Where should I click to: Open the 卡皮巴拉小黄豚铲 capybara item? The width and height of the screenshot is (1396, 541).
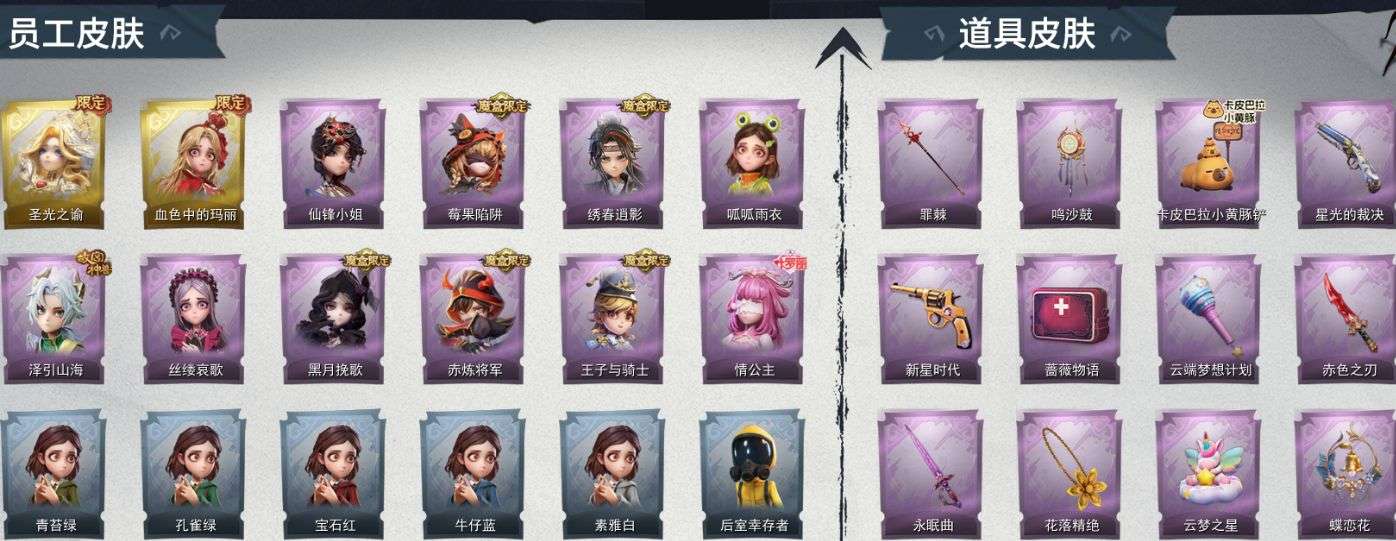point(1209,164)
